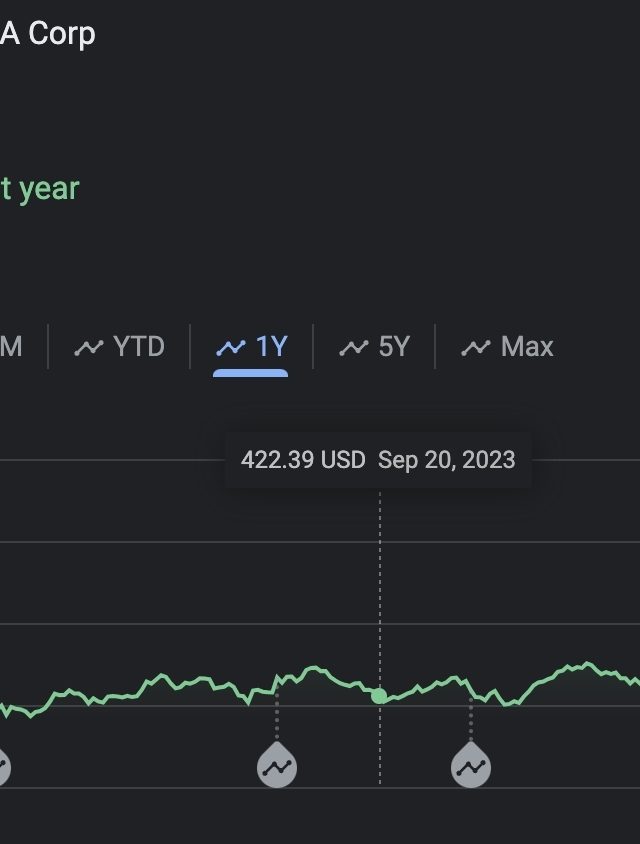Select the 1Y range label

pos(272,346)
